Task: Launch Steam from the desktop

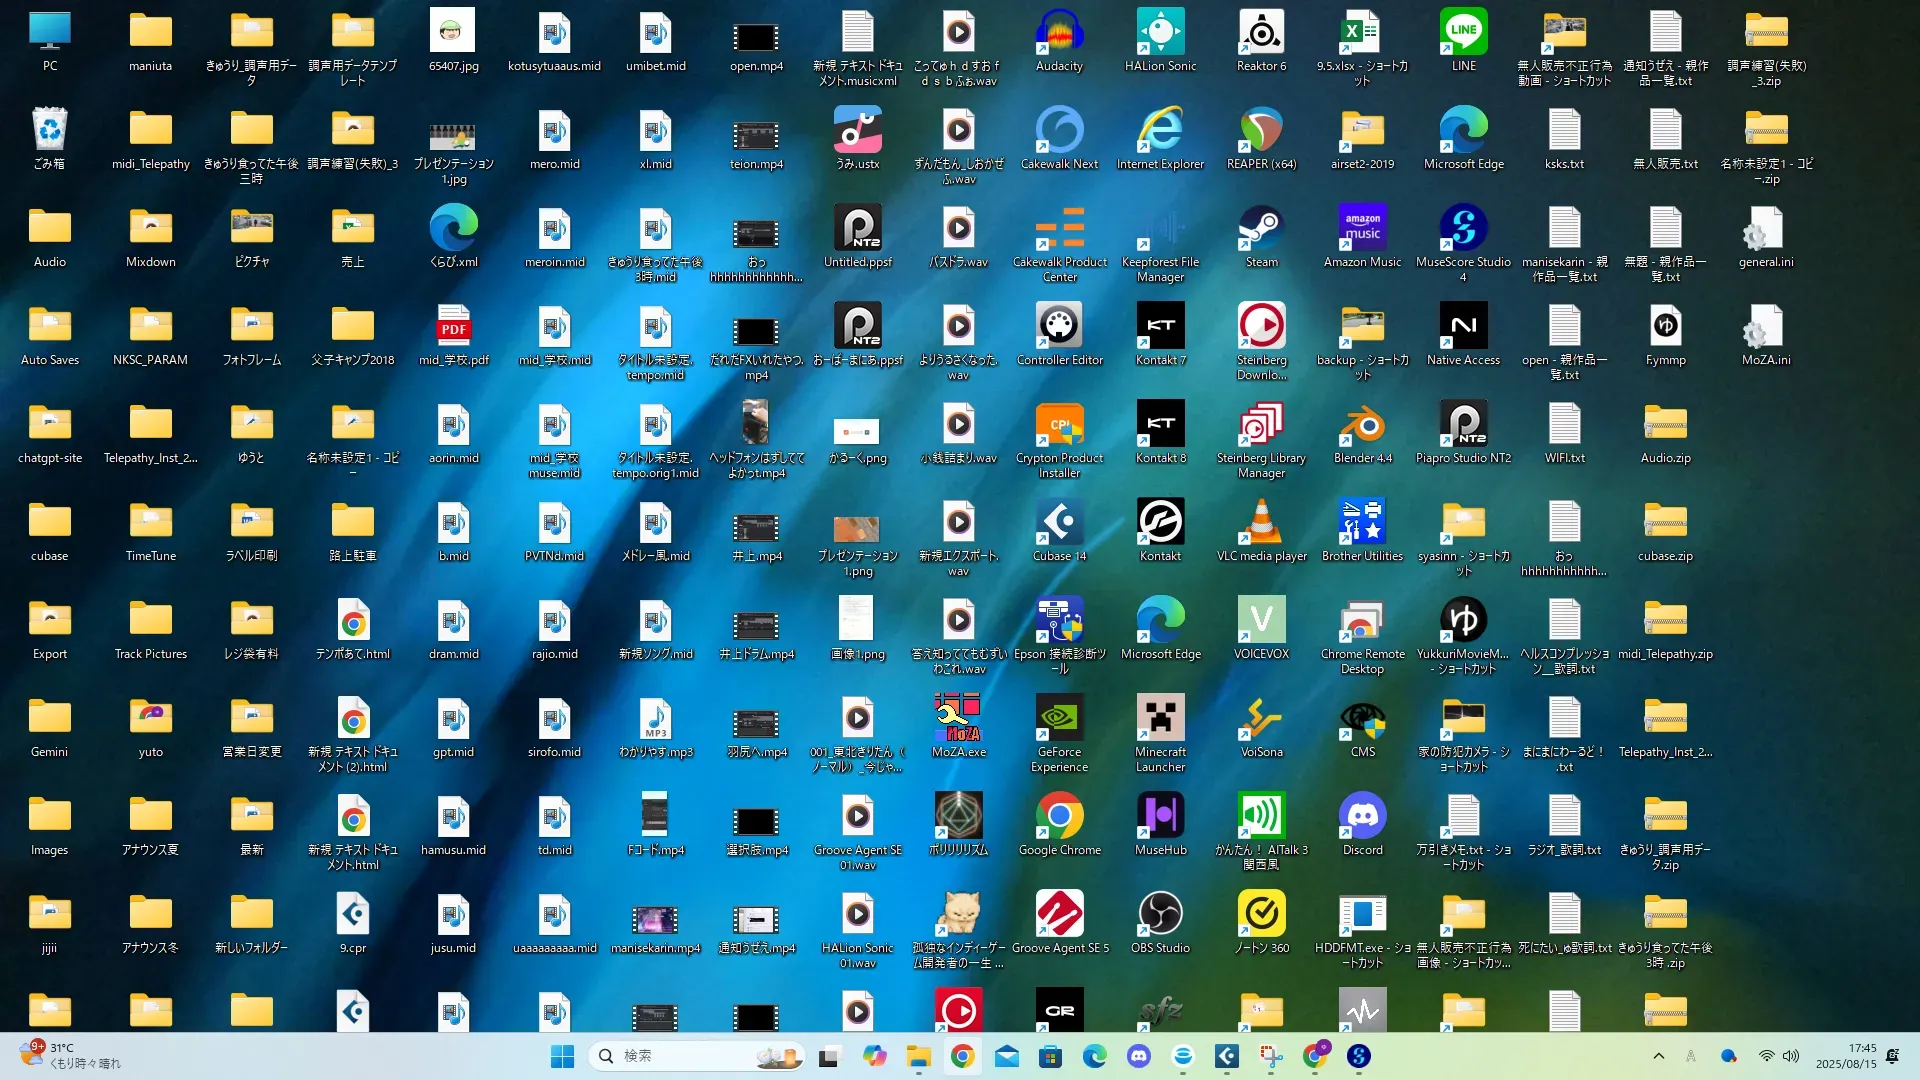Action: (1261, 230)
